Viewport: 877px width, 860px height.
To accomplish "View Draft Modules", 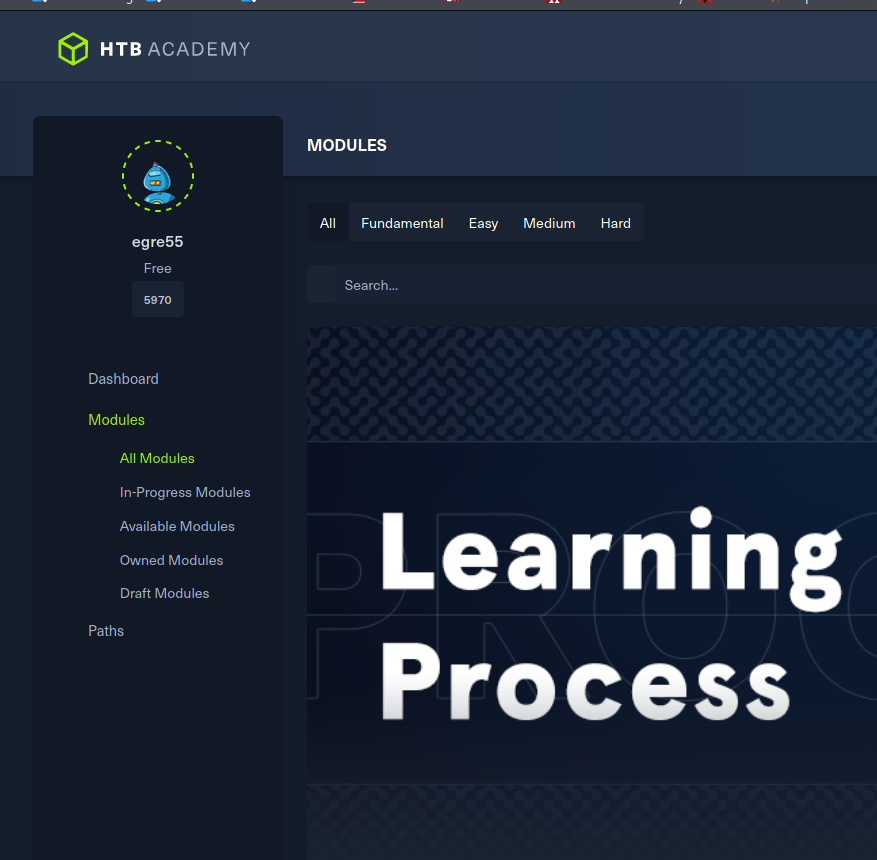I will coord(164,593).
